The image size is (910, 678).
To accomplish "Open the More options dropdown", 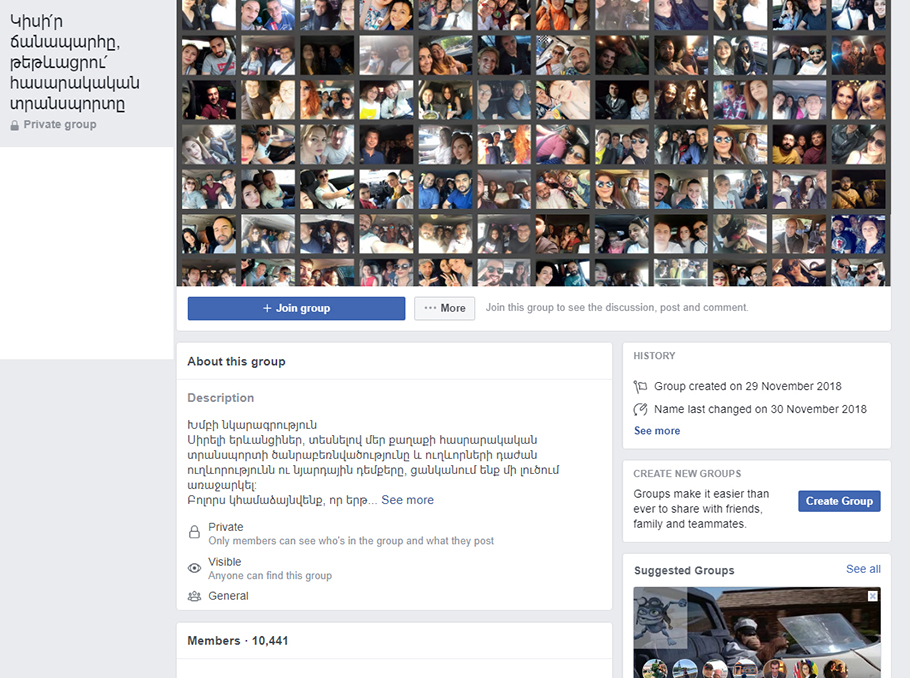I will (445, 308).
